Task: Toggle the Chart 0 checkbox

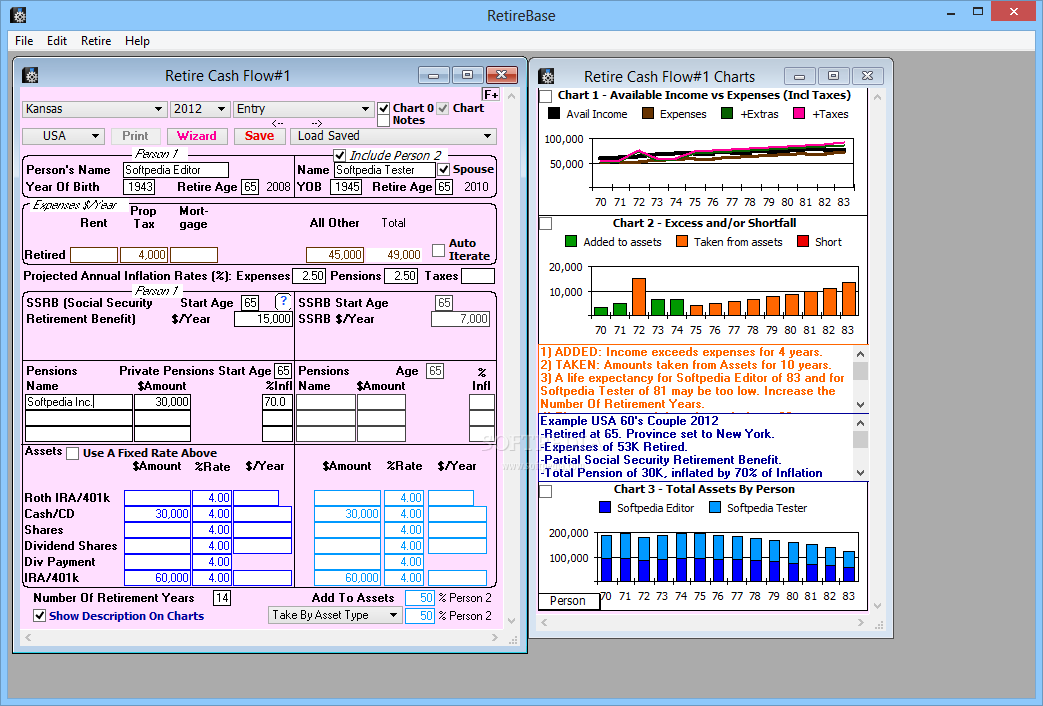Action: click(x=383, y=108)
